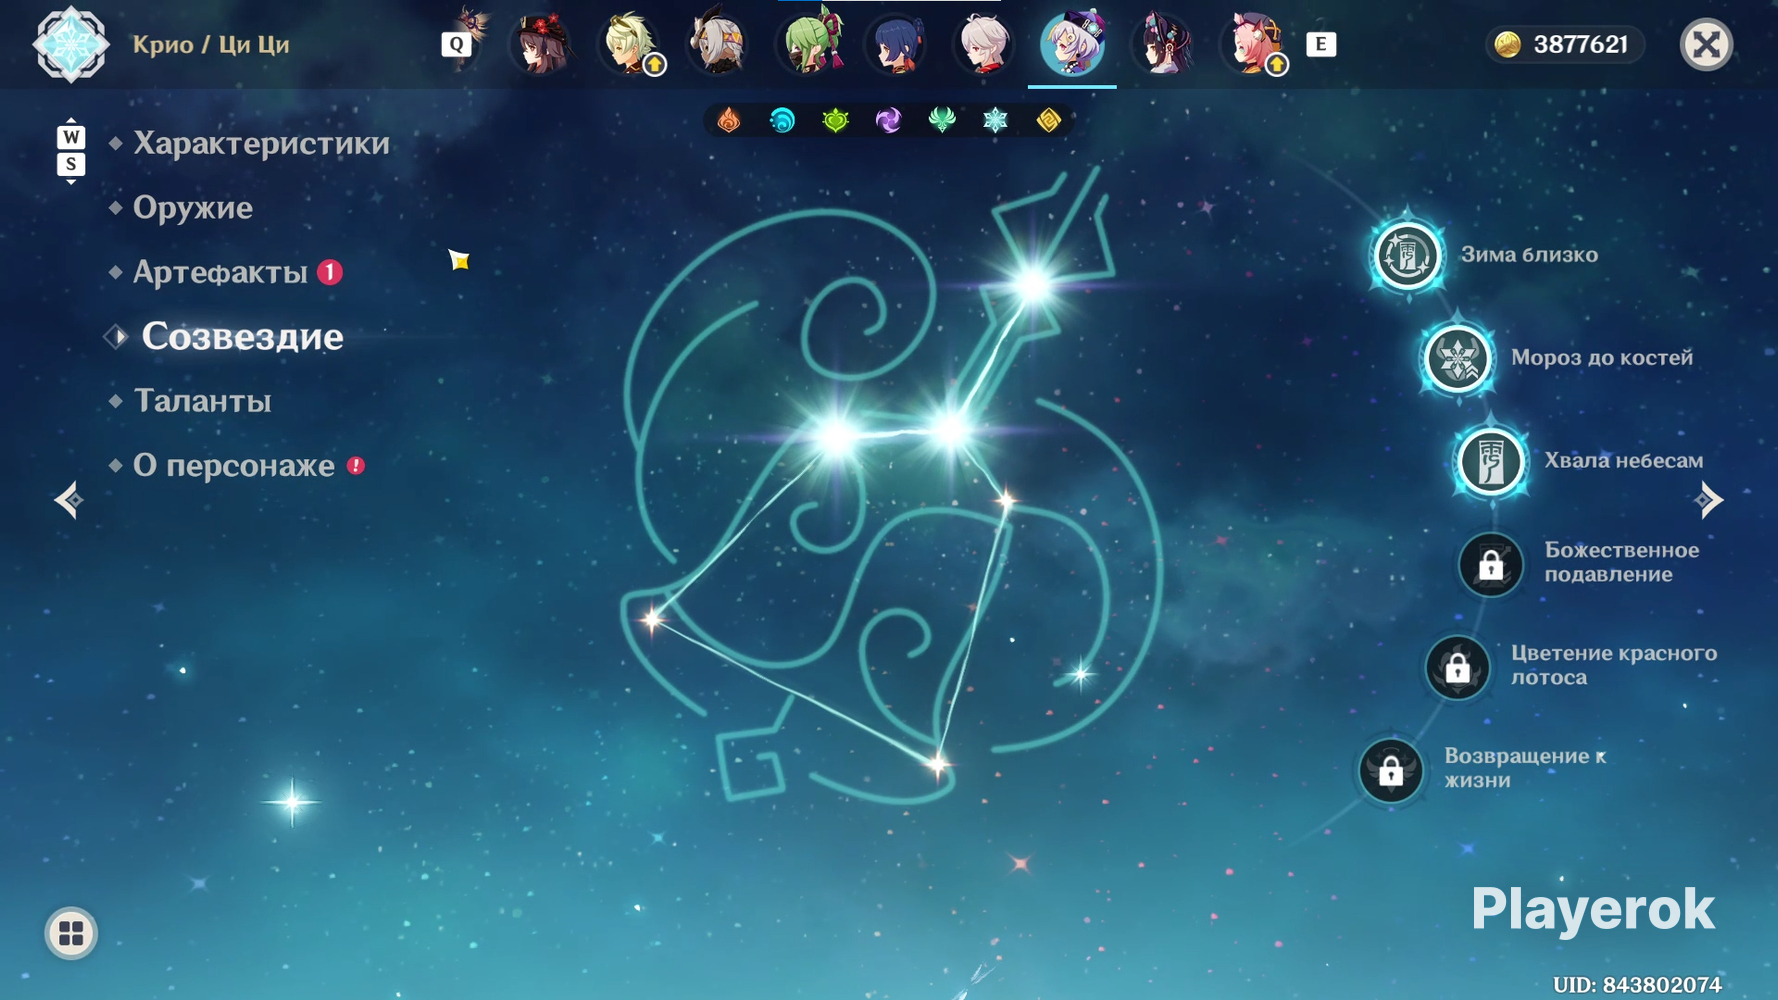The width and height of the screenshot is (1778, 1000).
Task: Click the Q previous-character key
Action: click(x=456, y=44)
